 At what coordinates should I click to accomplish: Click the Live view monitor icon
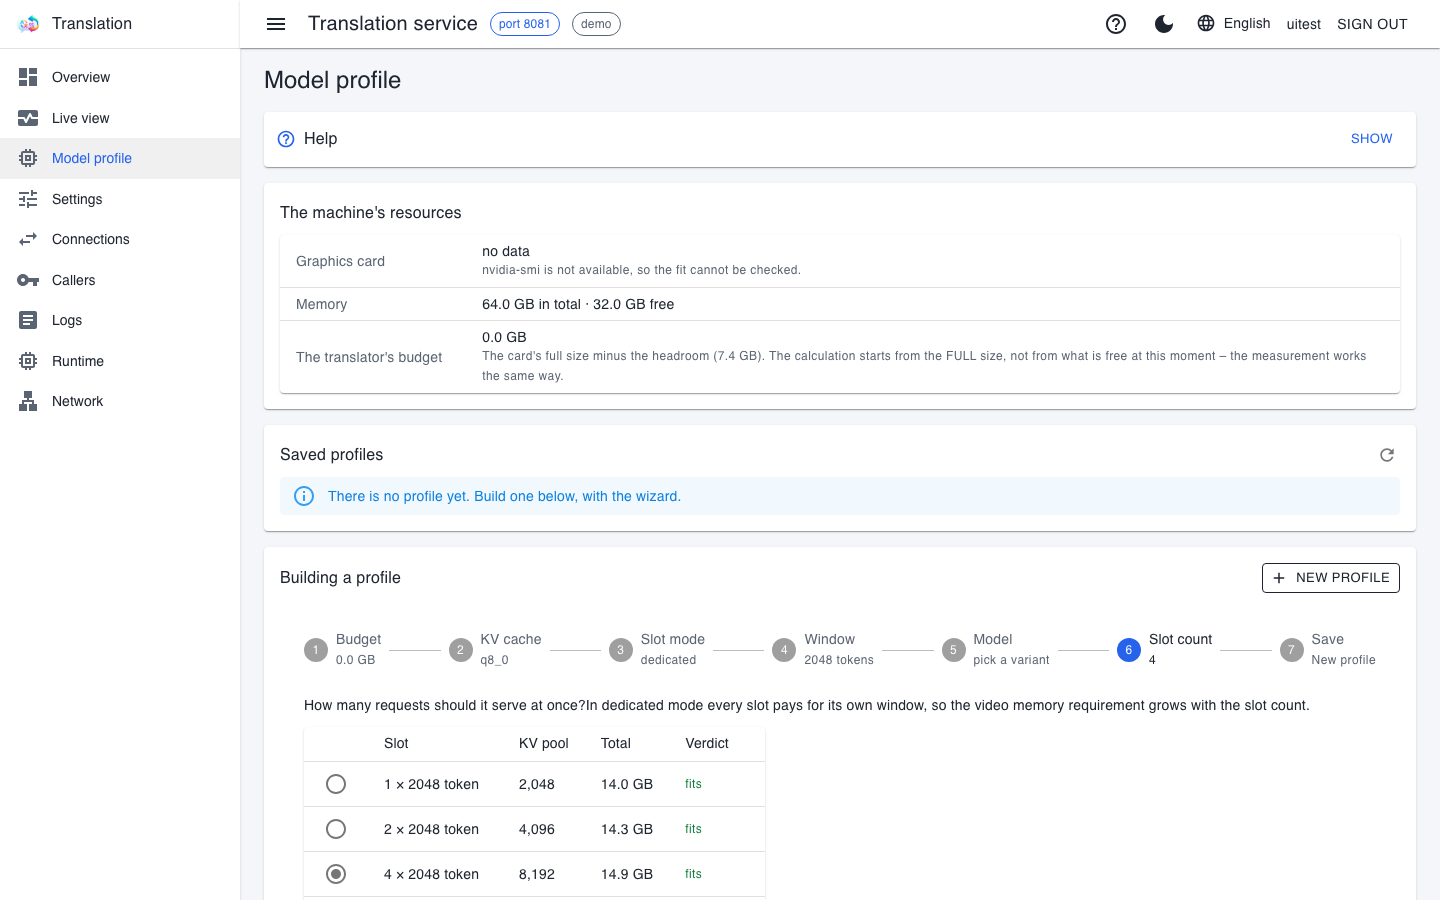(28, 118)
